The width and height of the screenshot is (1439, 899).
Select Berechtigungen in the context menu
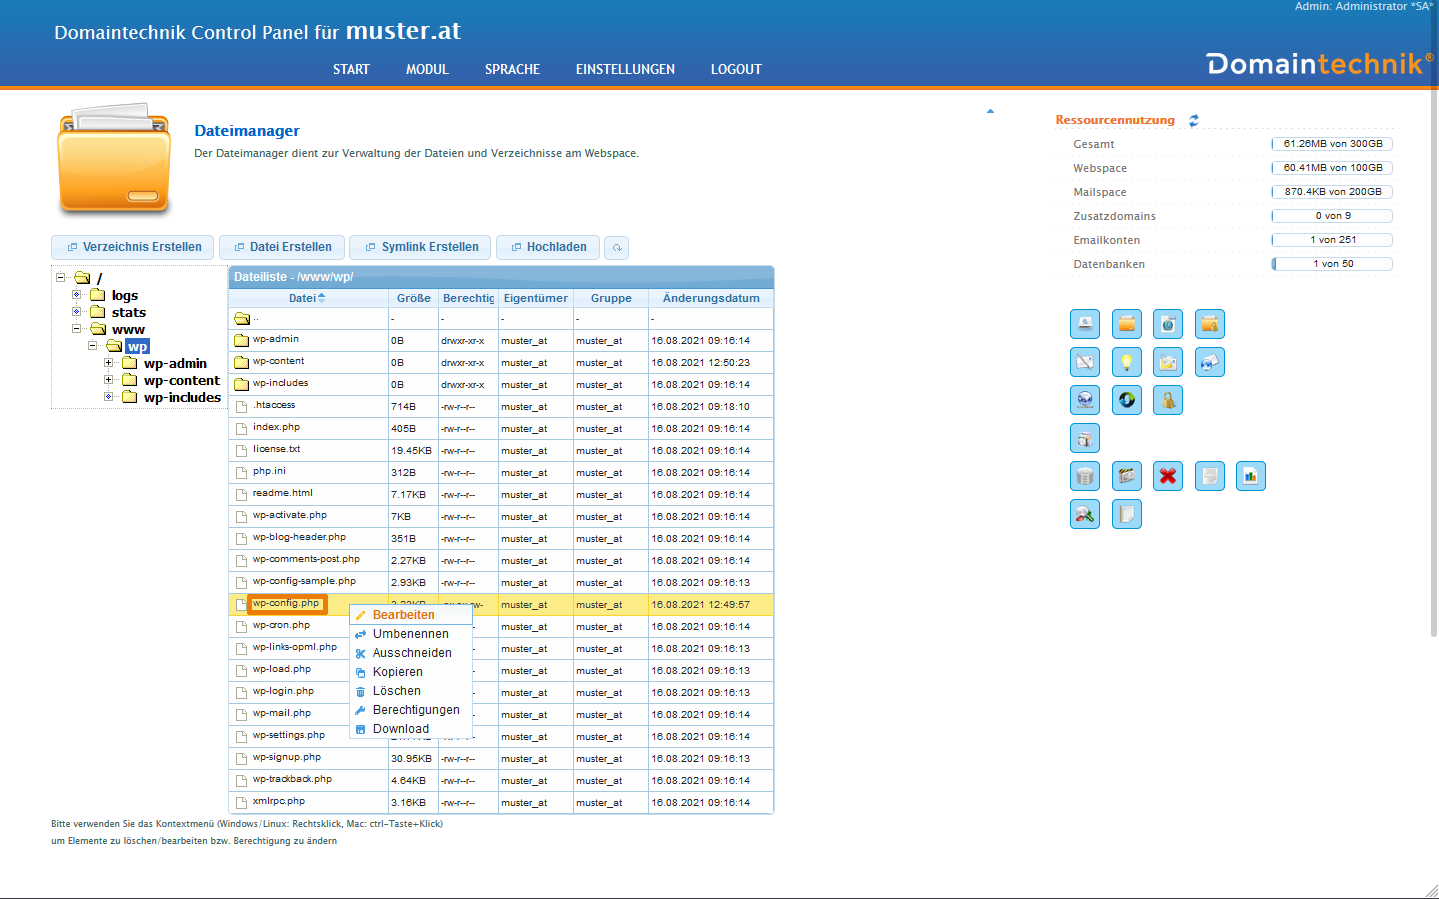click(415, 710)
